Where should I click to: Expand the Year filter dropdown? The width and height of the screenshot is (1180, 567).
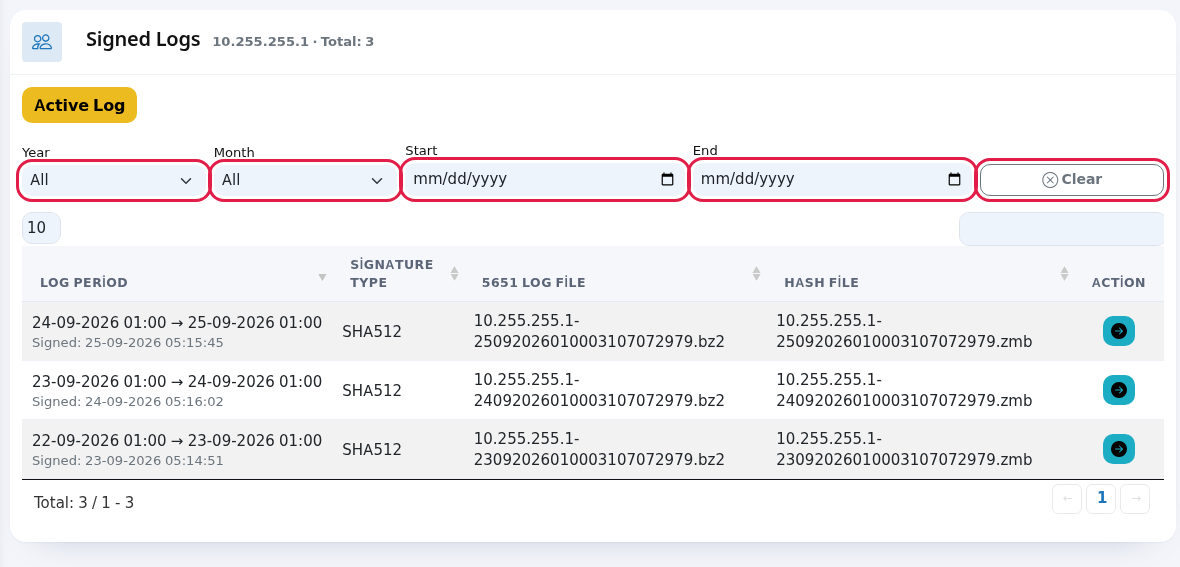point(113,181)
